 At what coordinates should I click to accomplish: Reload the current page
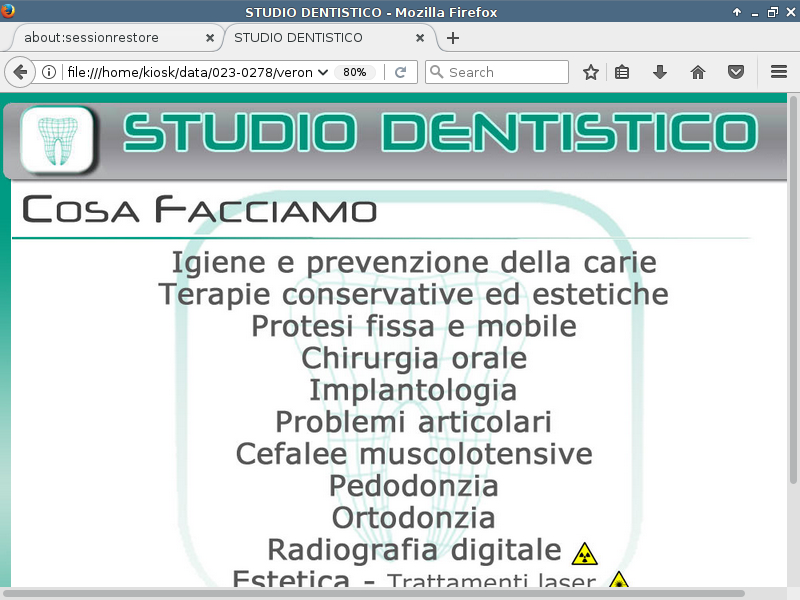pyautogui.click(x=400, y=72)
